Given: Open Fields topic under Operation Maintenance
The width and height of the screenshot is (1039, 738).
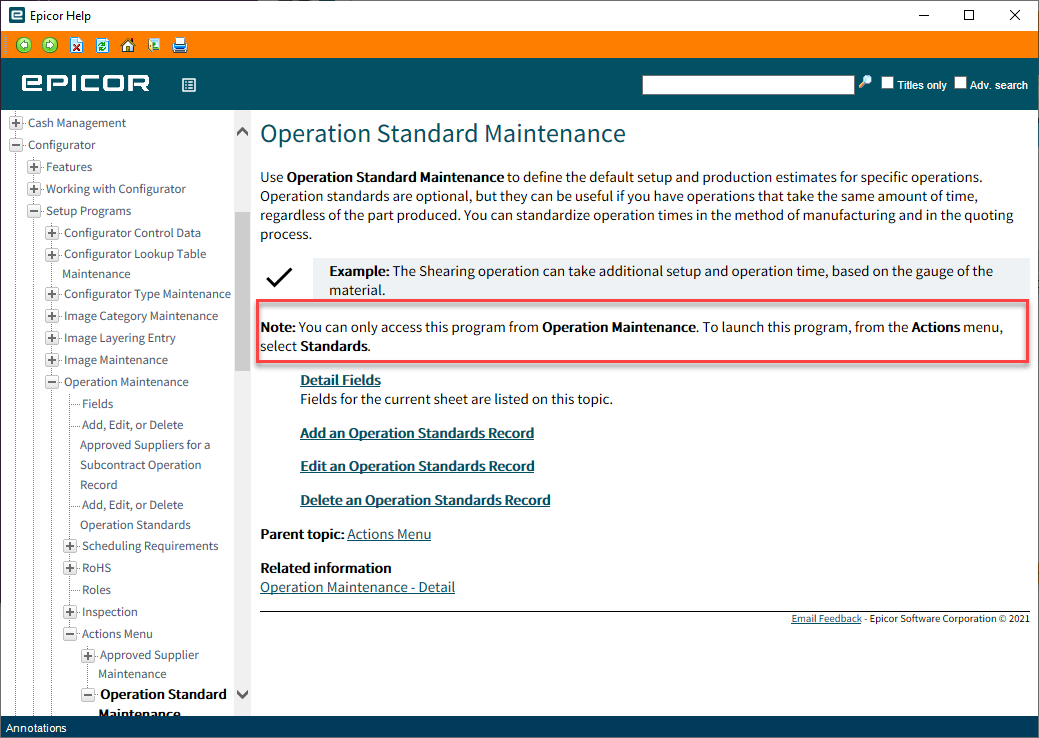Looking at the screenshot, I should coord(97,404).
